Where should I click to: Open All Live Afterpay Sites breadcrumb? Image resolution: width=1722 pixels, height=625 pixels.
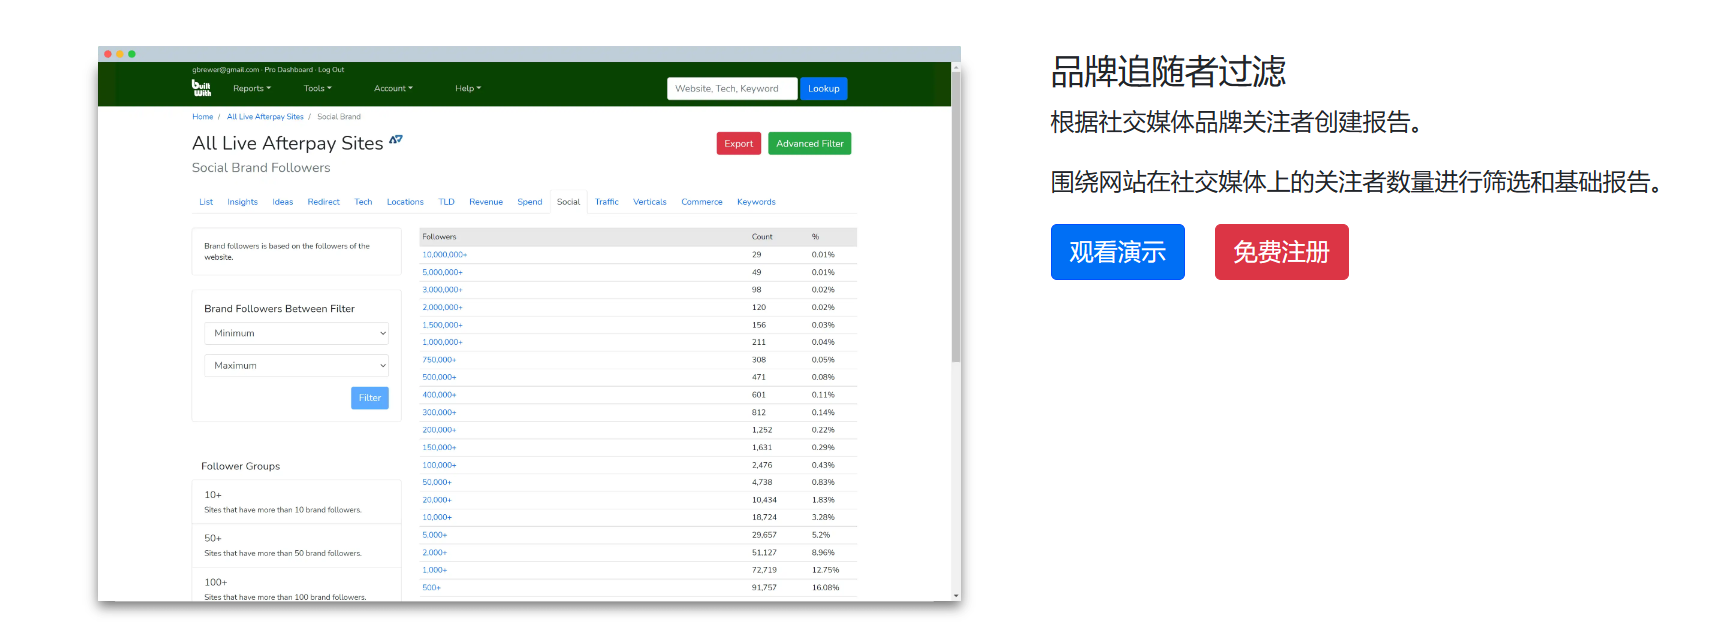coord(265,117)
